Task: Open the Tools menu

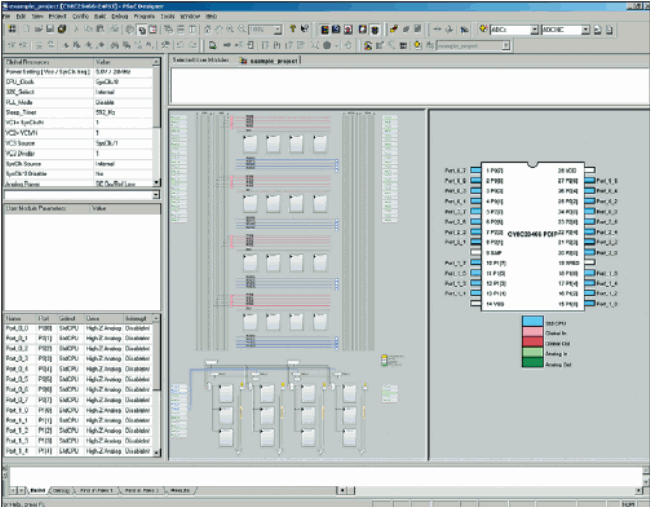Action: point(167,16)
